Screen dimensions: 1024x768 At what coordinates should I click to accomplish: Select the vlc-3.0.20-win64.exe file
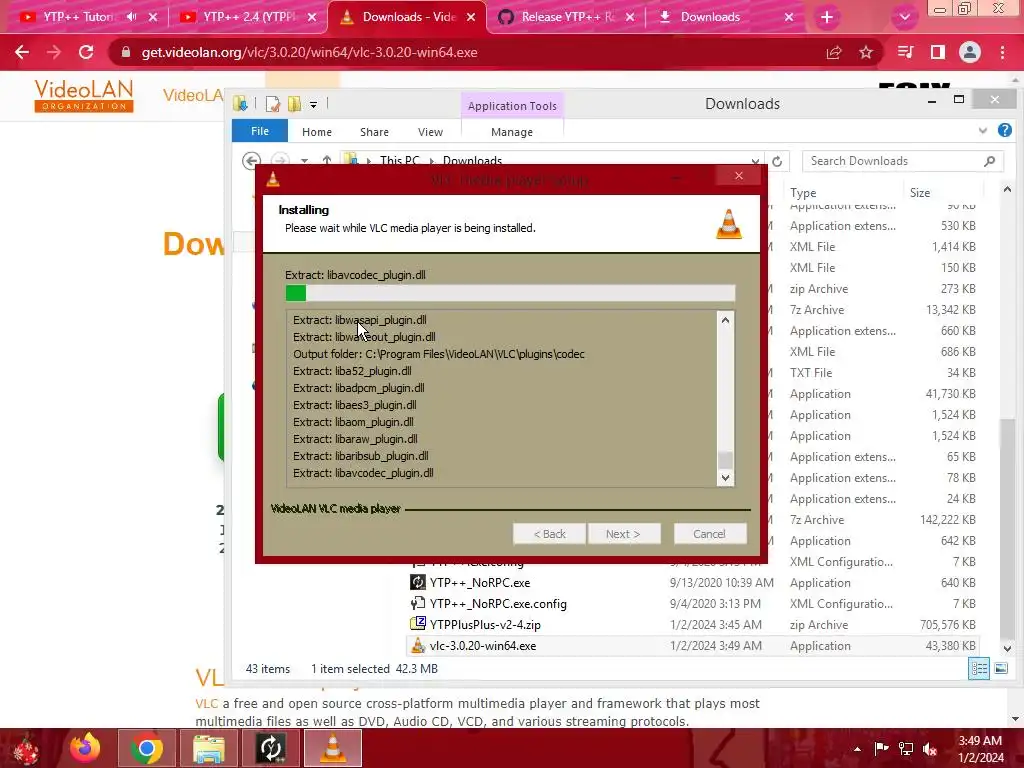tap(483, 646)
